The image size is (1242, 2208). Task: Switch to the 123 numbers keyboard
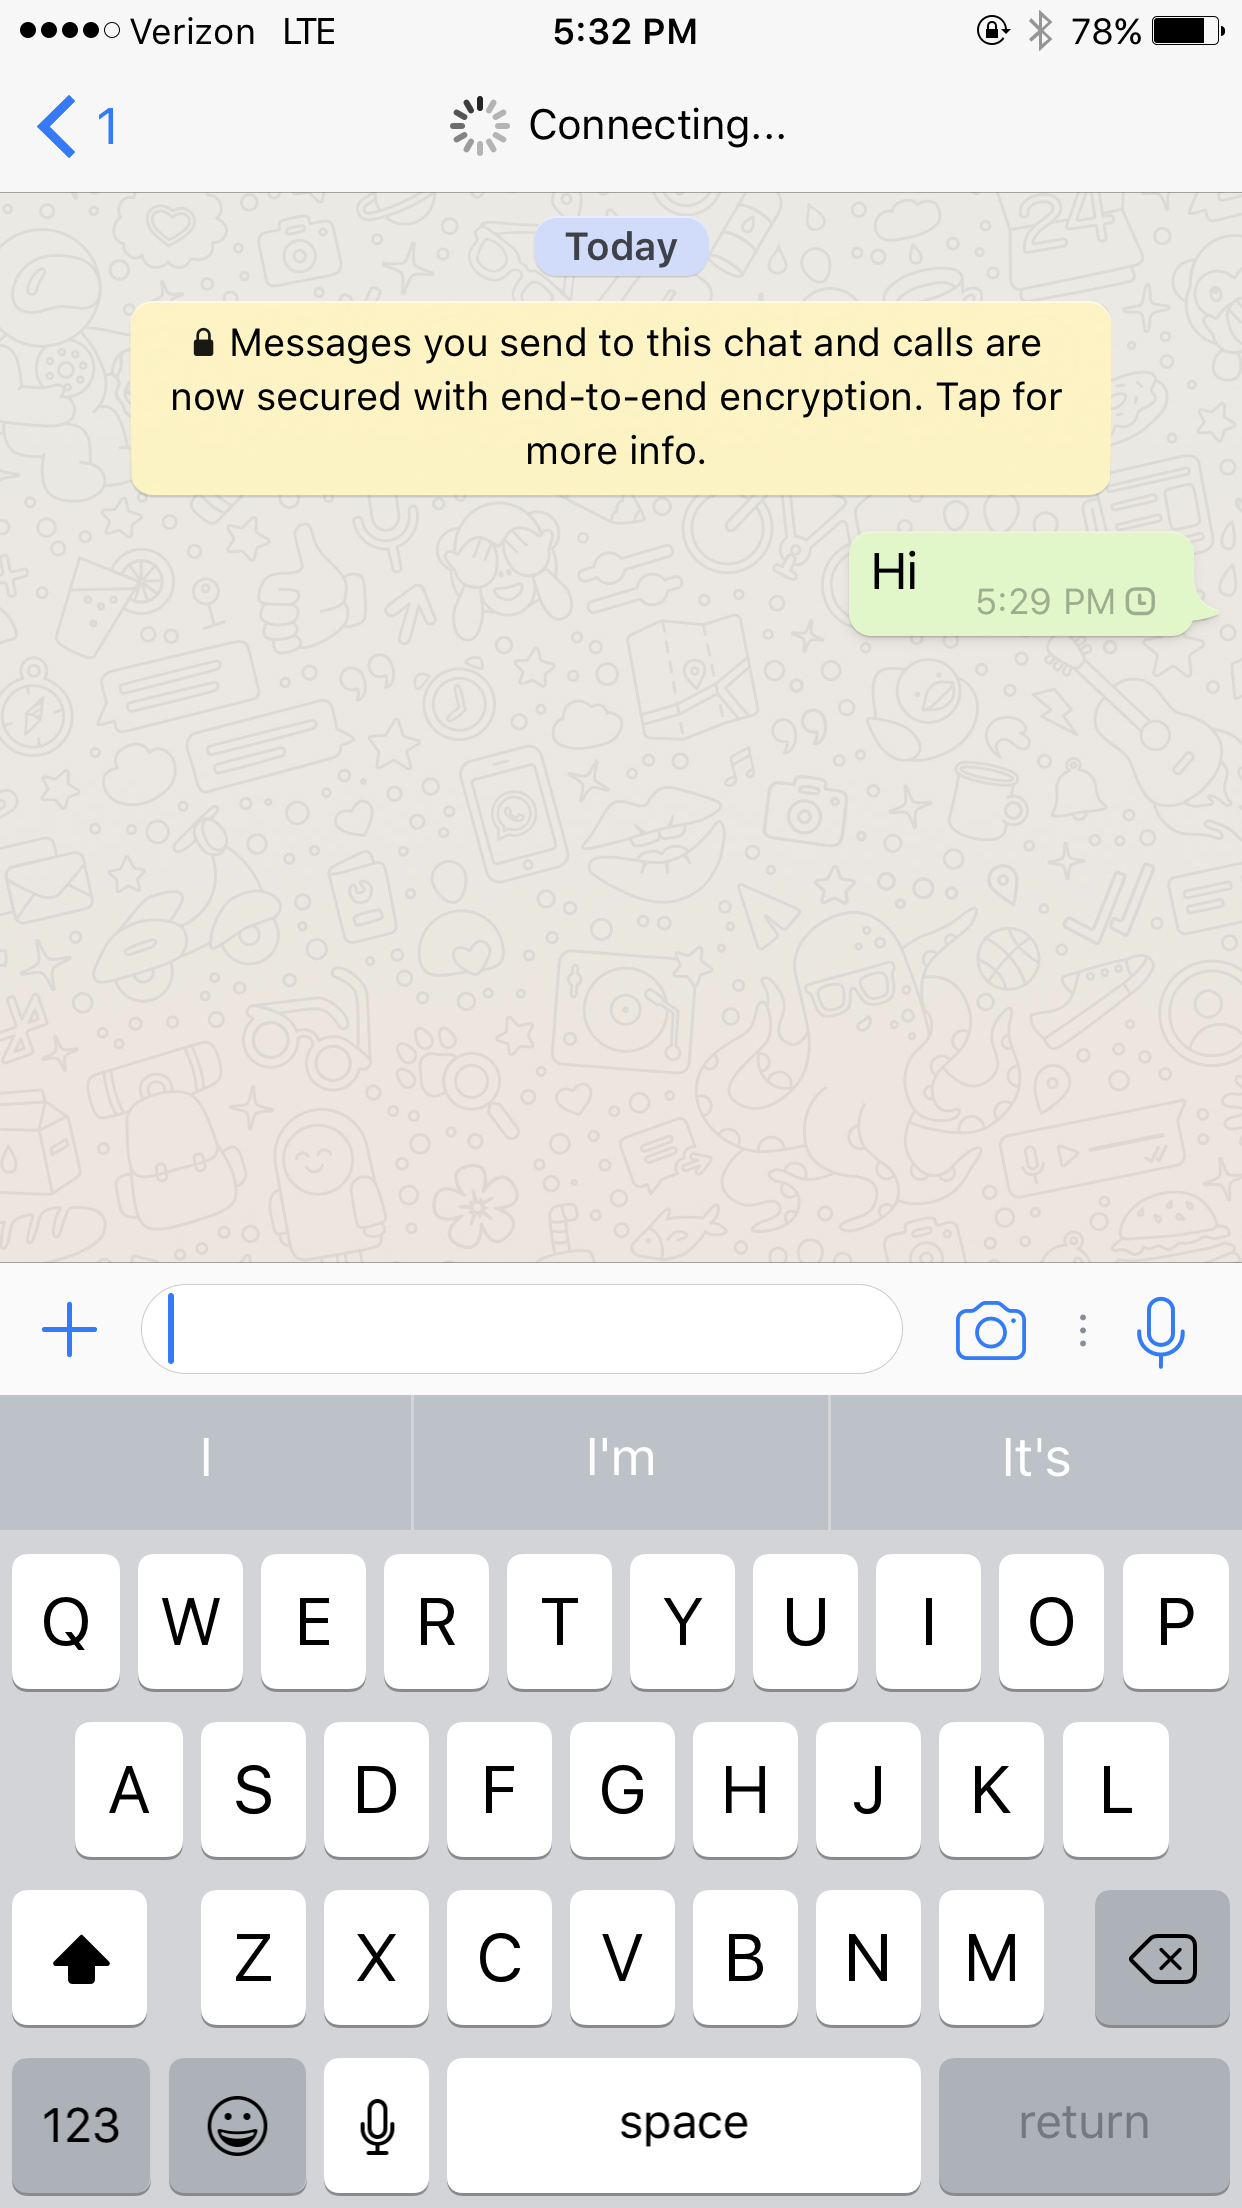[x=81, y=2124]
